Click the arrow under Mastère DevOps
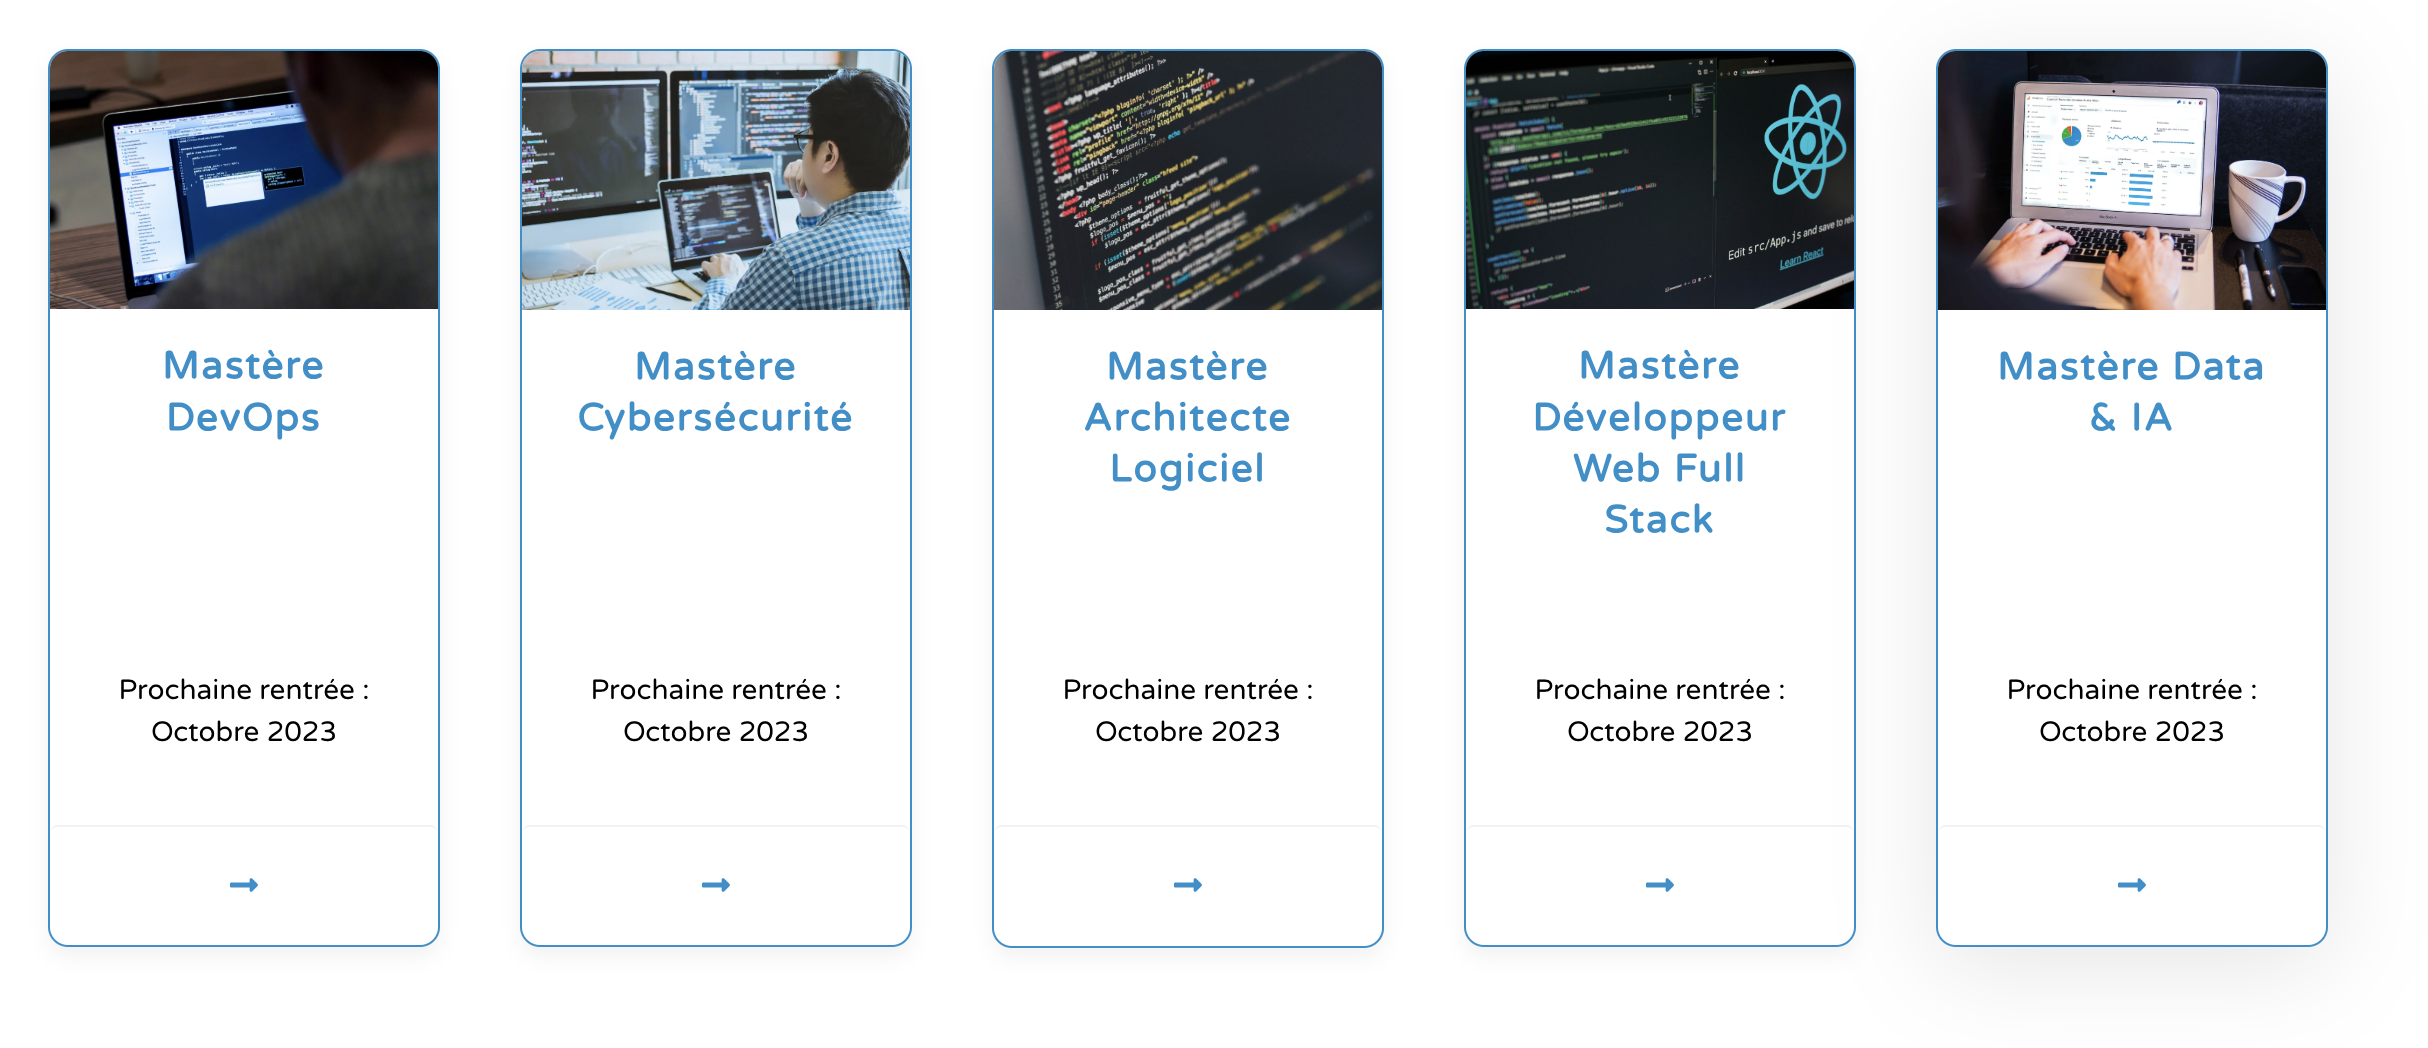Viewport: 2428px width, 1048px height. click(x=244, y=885)
